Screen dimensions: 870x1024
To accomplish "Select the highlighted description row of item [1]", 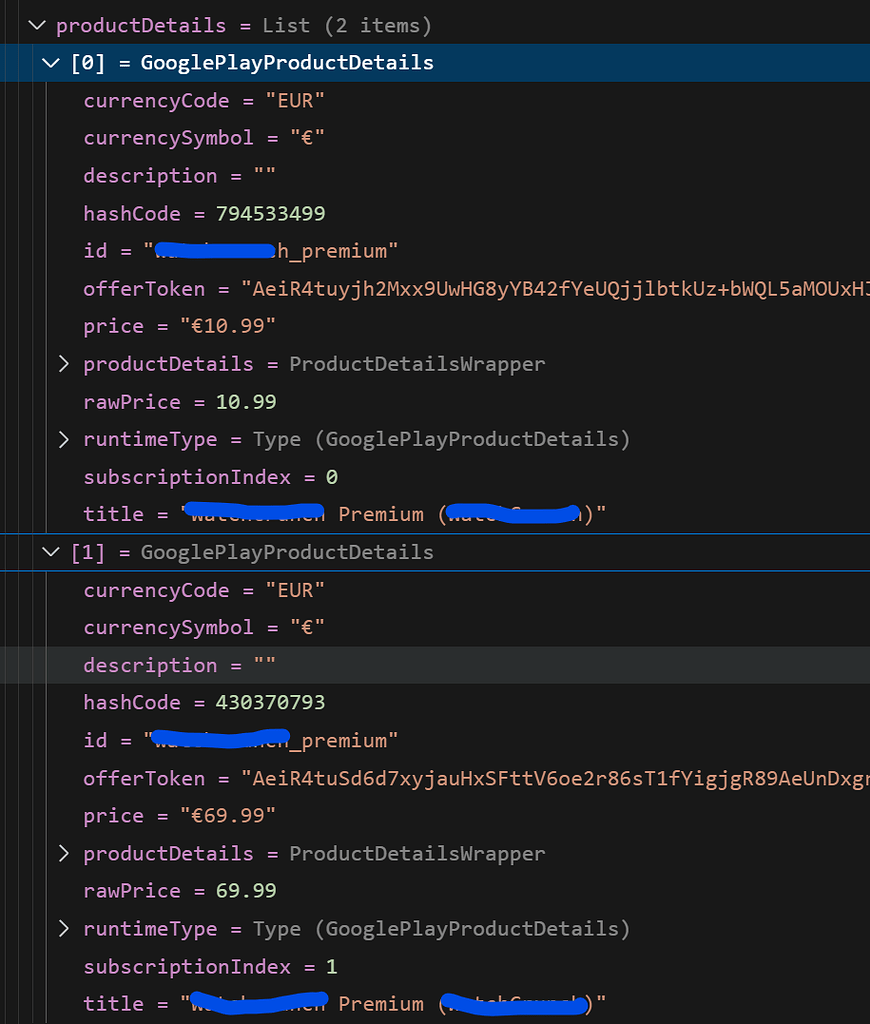I will (x=180, y=665).
